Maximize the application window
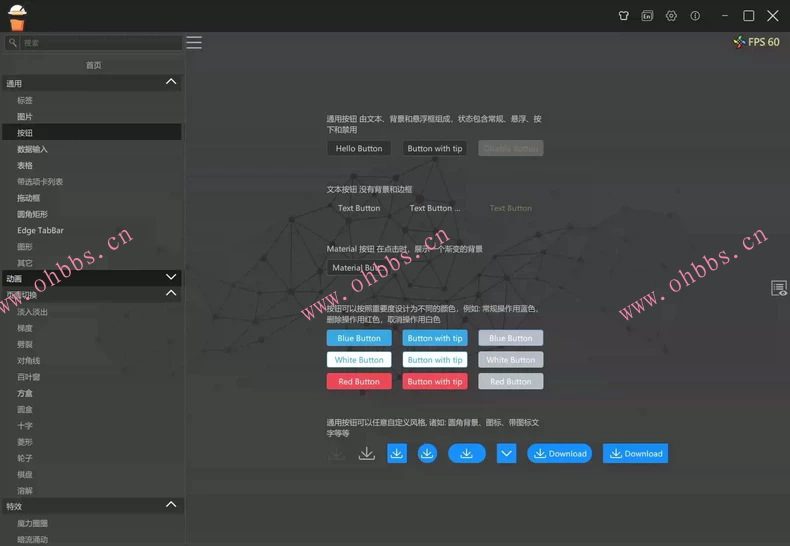 tap(749, 16)
